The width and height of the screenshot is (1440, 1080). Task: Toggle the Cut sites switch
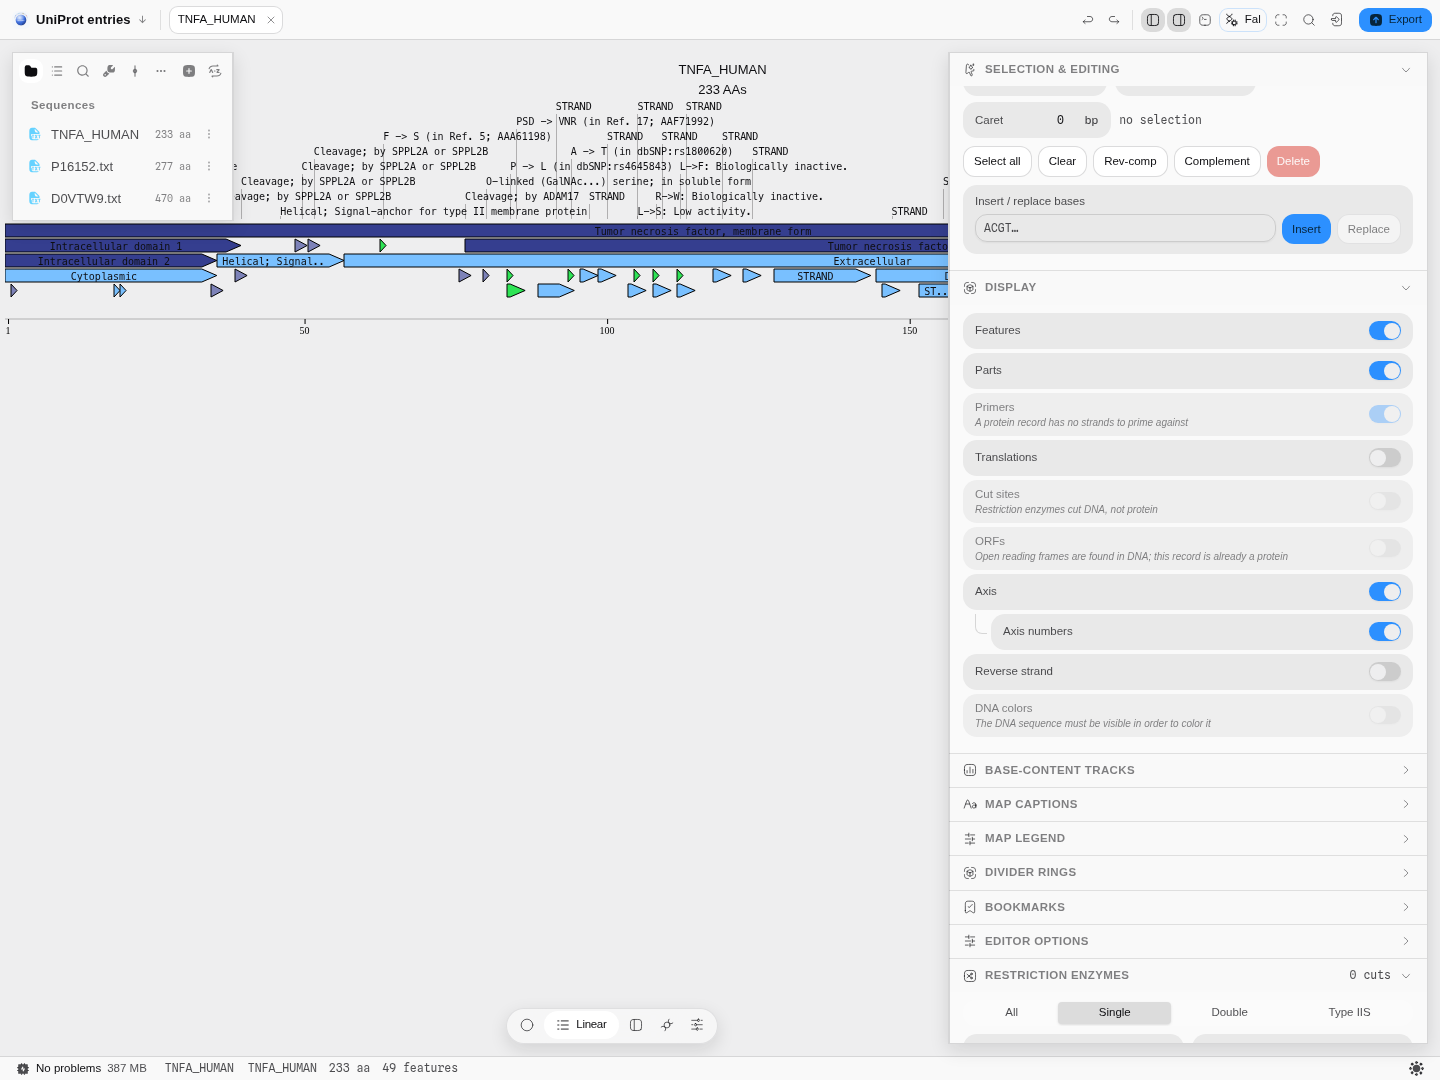pyautogui.click(x=1385, y=501)
